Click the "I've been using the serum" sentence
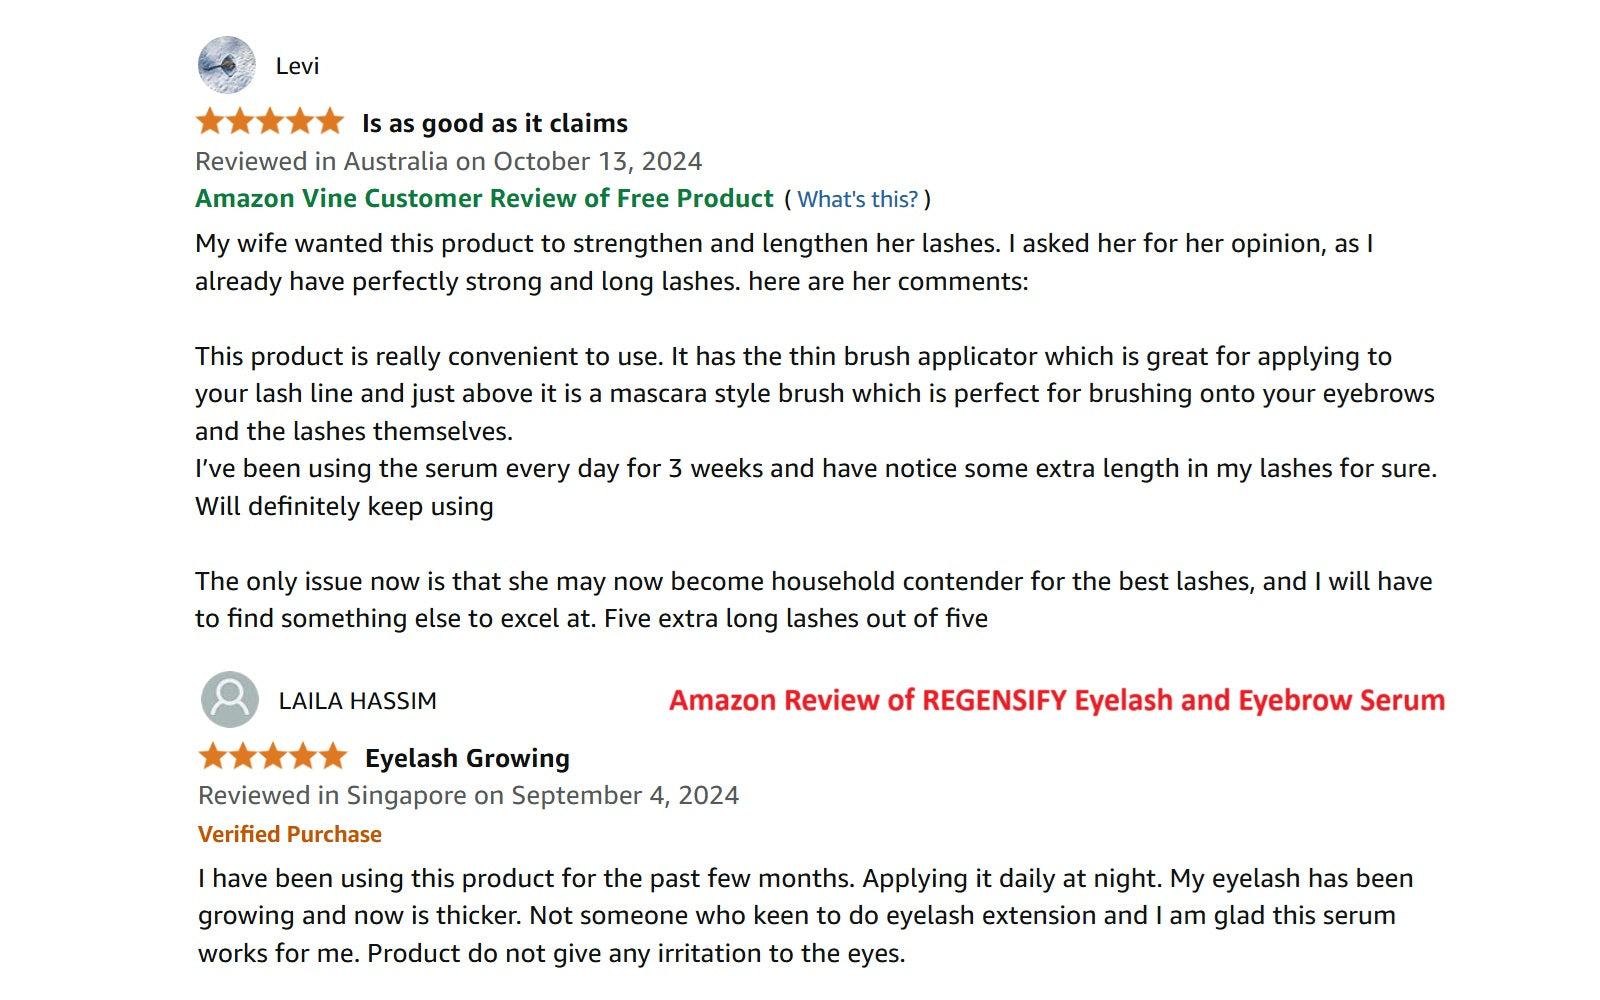1600x1000 pixels. (815, 468)
